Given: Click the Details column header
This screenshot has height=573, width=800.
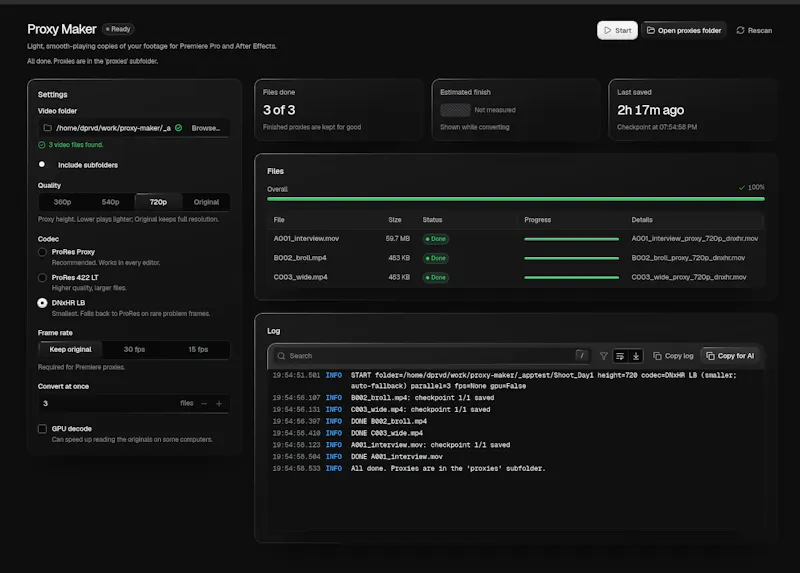Looking at the screenshot, I should 642,220.
